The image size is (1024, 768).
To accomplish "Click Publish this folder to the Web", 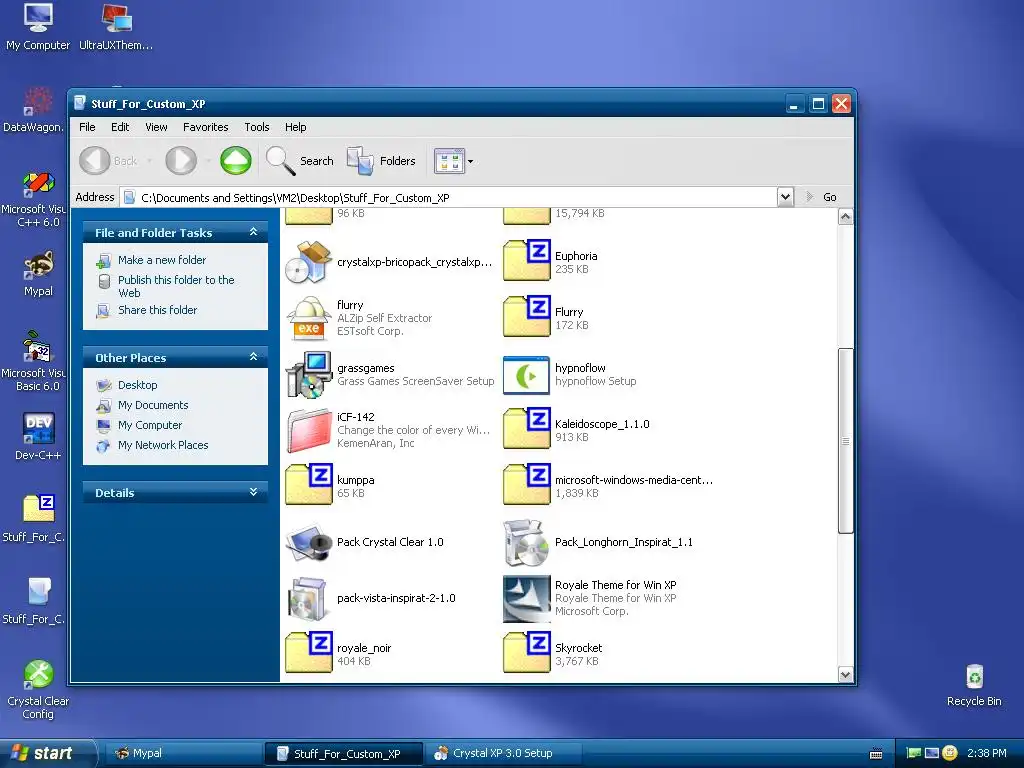I will [x=176, y=286].
